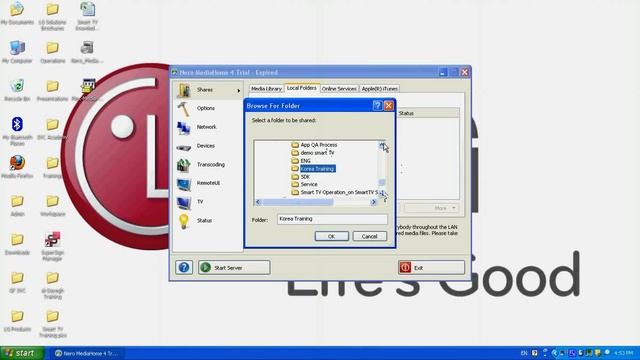Screen dimensions: 640x360
Task: Click the Nero help question-mark icon
Action: pyautogui.click(x=184, y=267)
